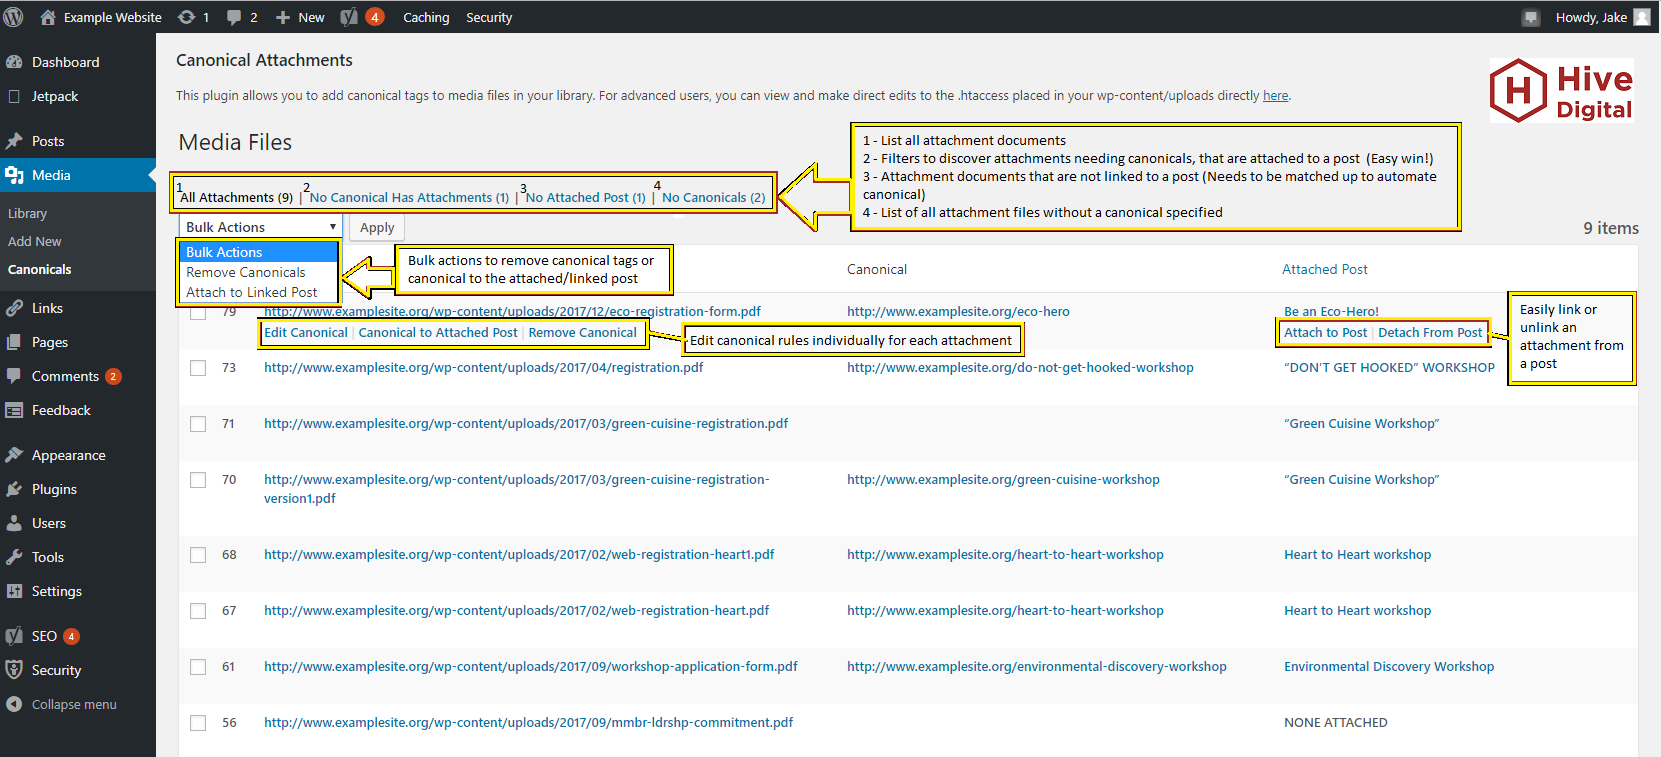The image size is (1661, 757).
Task: Click Edit Canonical for eco-registration-form
Action: pos(306,333)
